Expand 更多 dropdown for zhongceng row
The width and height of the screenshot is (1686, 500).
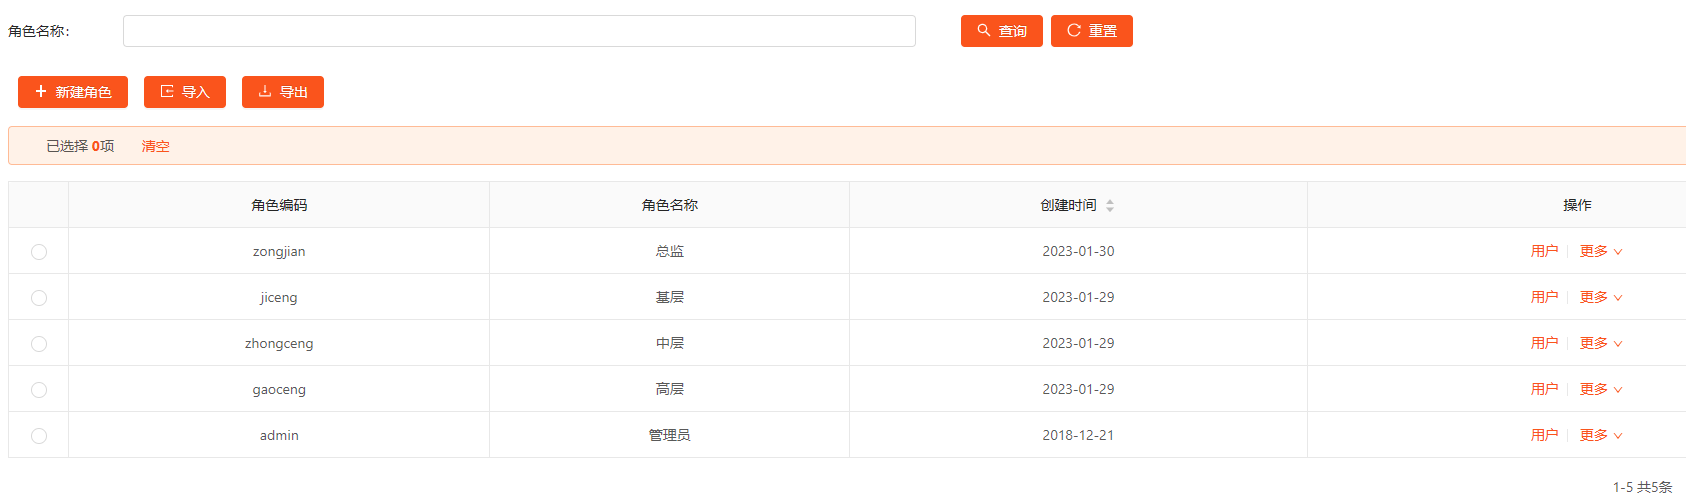[x=1600, y=344]
